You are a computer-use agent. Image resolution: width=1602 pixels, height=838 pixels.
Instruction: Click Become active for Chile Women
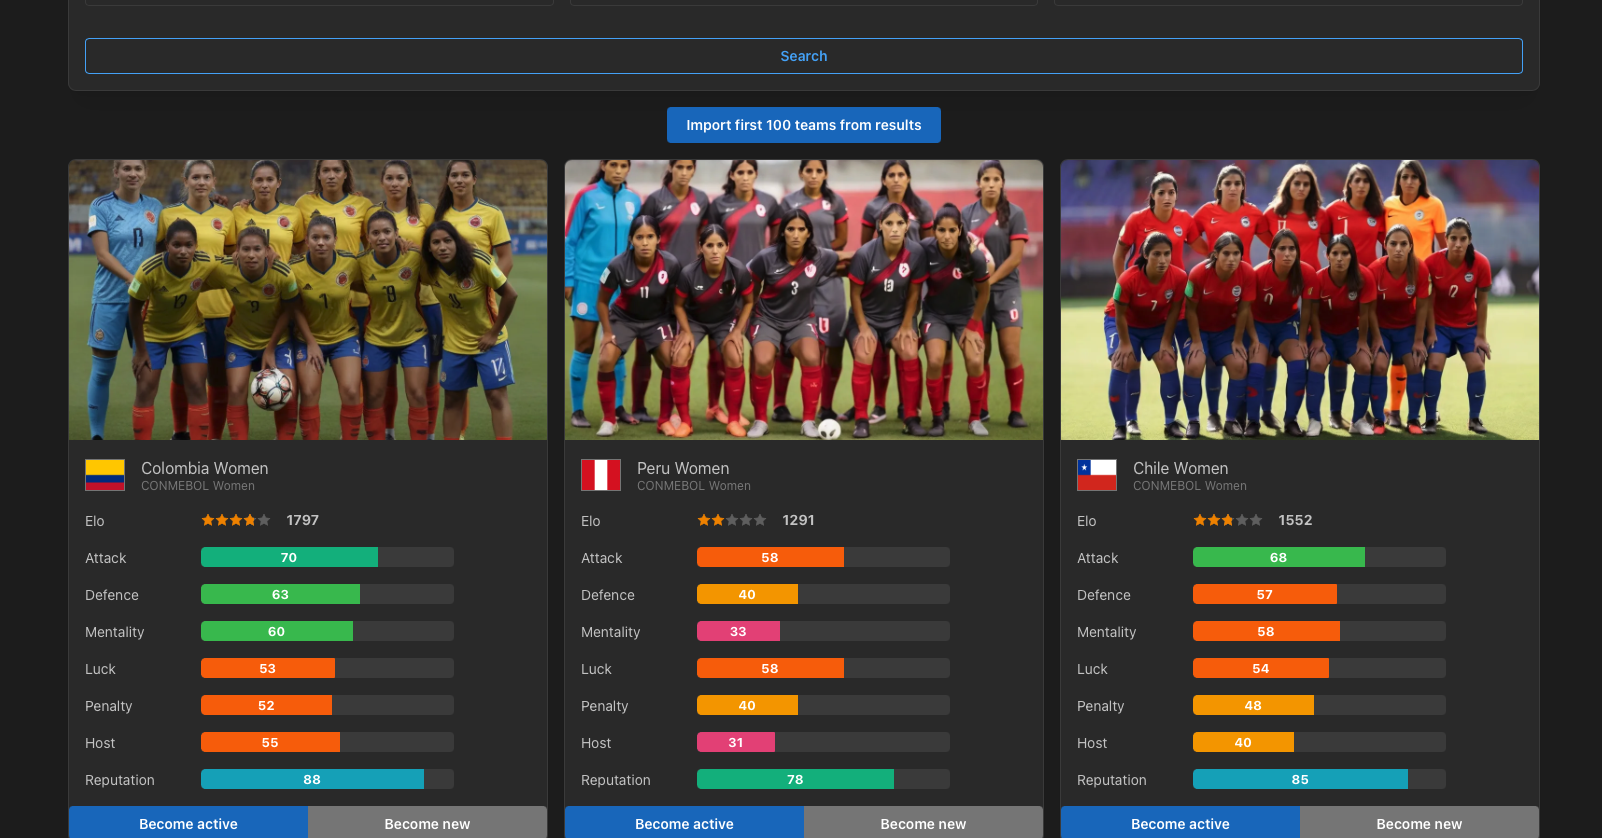click(x=1180, y=823)
